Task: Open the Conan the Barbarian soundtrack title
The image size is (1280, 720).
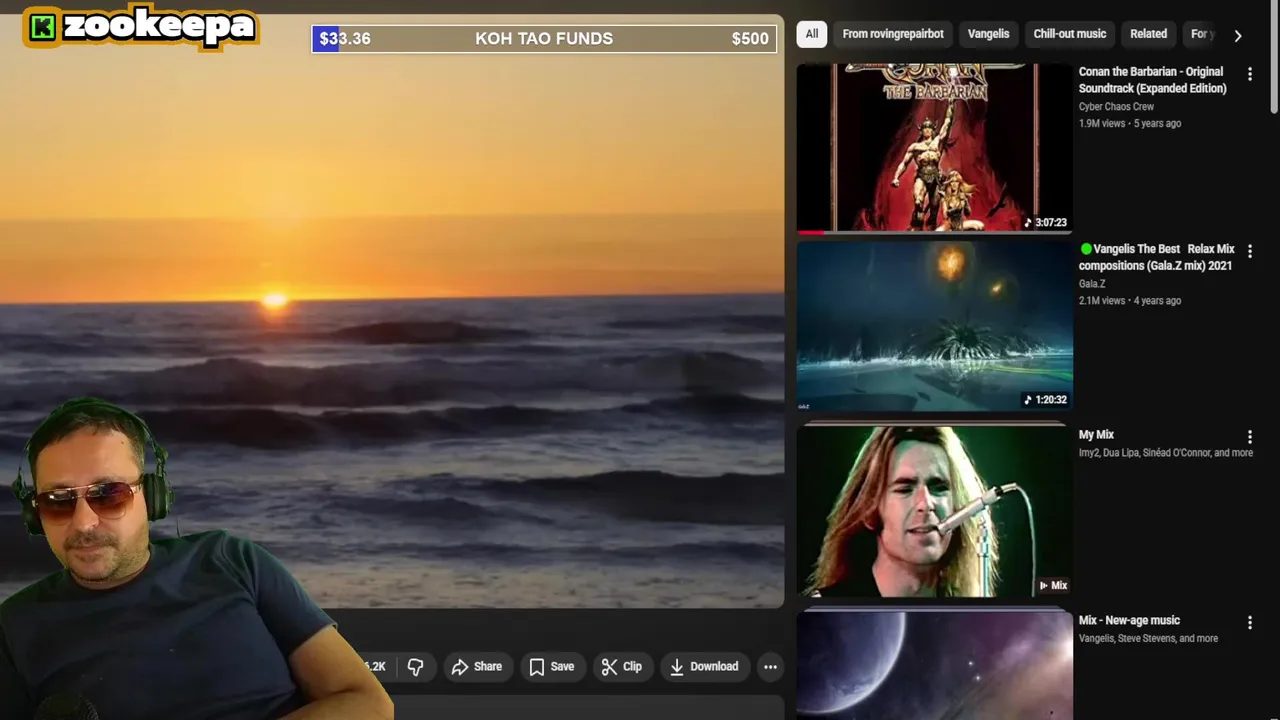Action: coord(1153,80)
